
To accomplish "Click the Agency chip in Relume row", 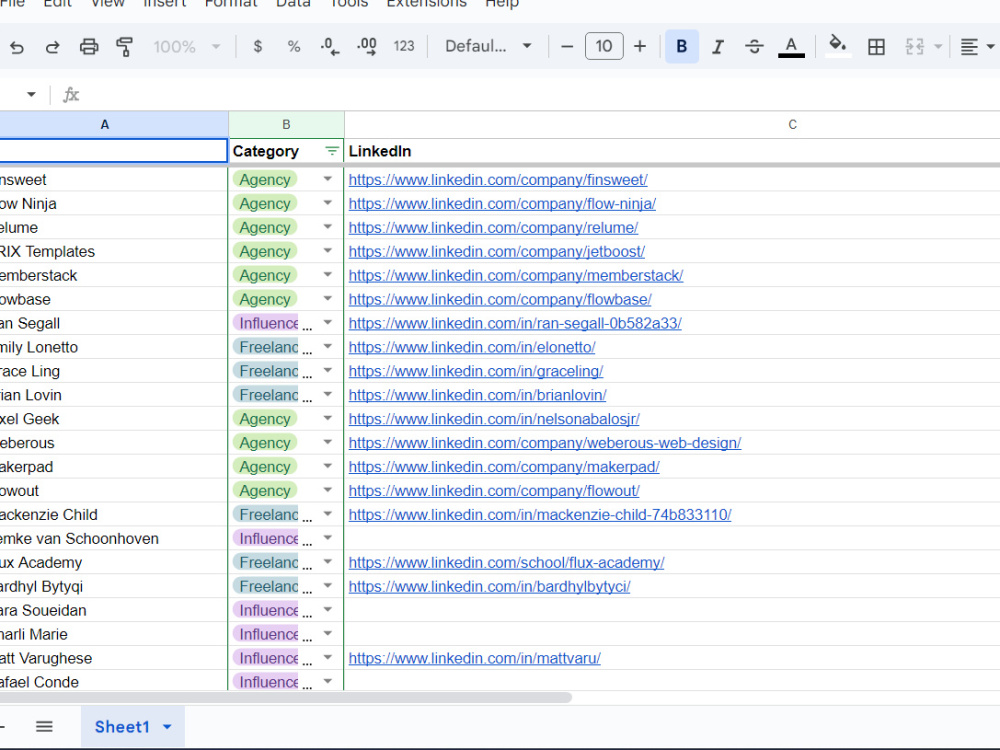I will 265,228.
